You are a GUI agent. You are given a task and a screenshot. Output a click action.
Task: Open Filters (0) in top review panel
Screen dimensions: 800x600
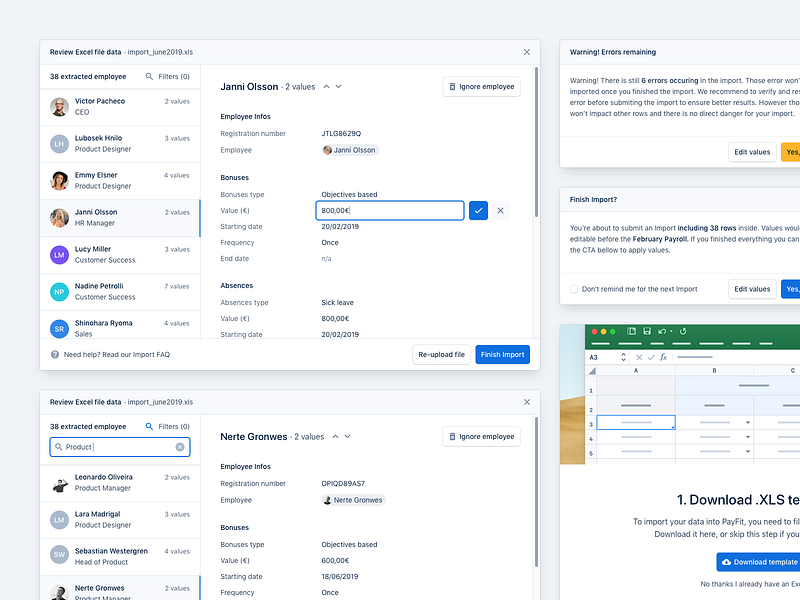pos(174,77)
